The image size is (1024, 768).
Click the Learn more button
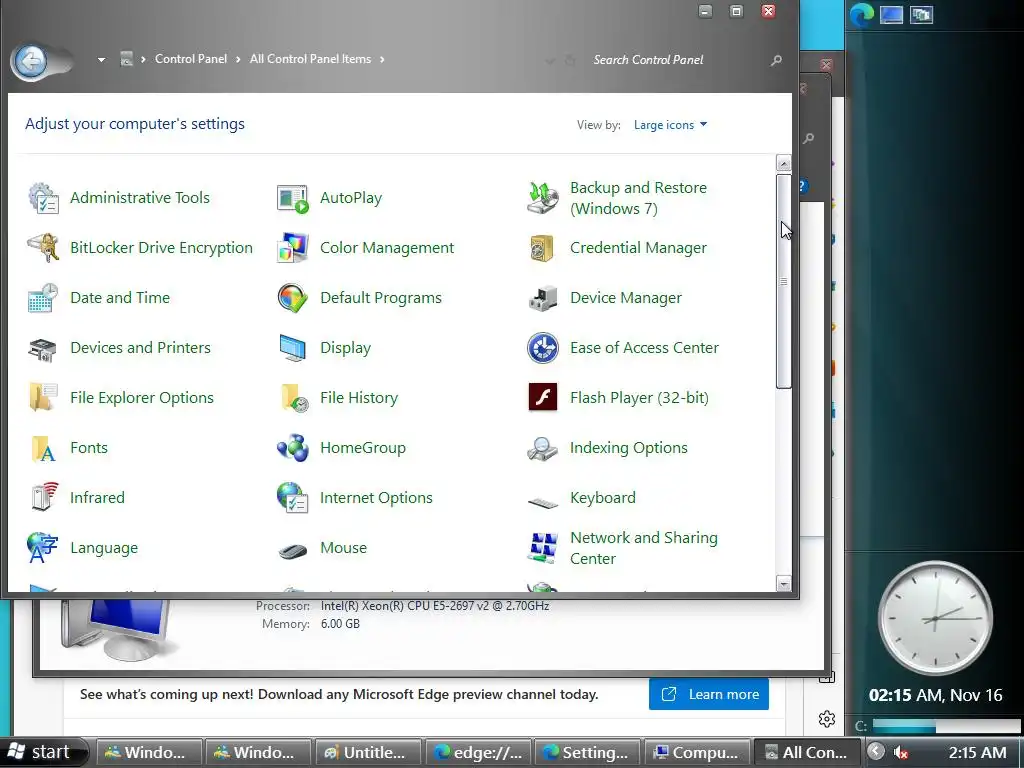709,694
